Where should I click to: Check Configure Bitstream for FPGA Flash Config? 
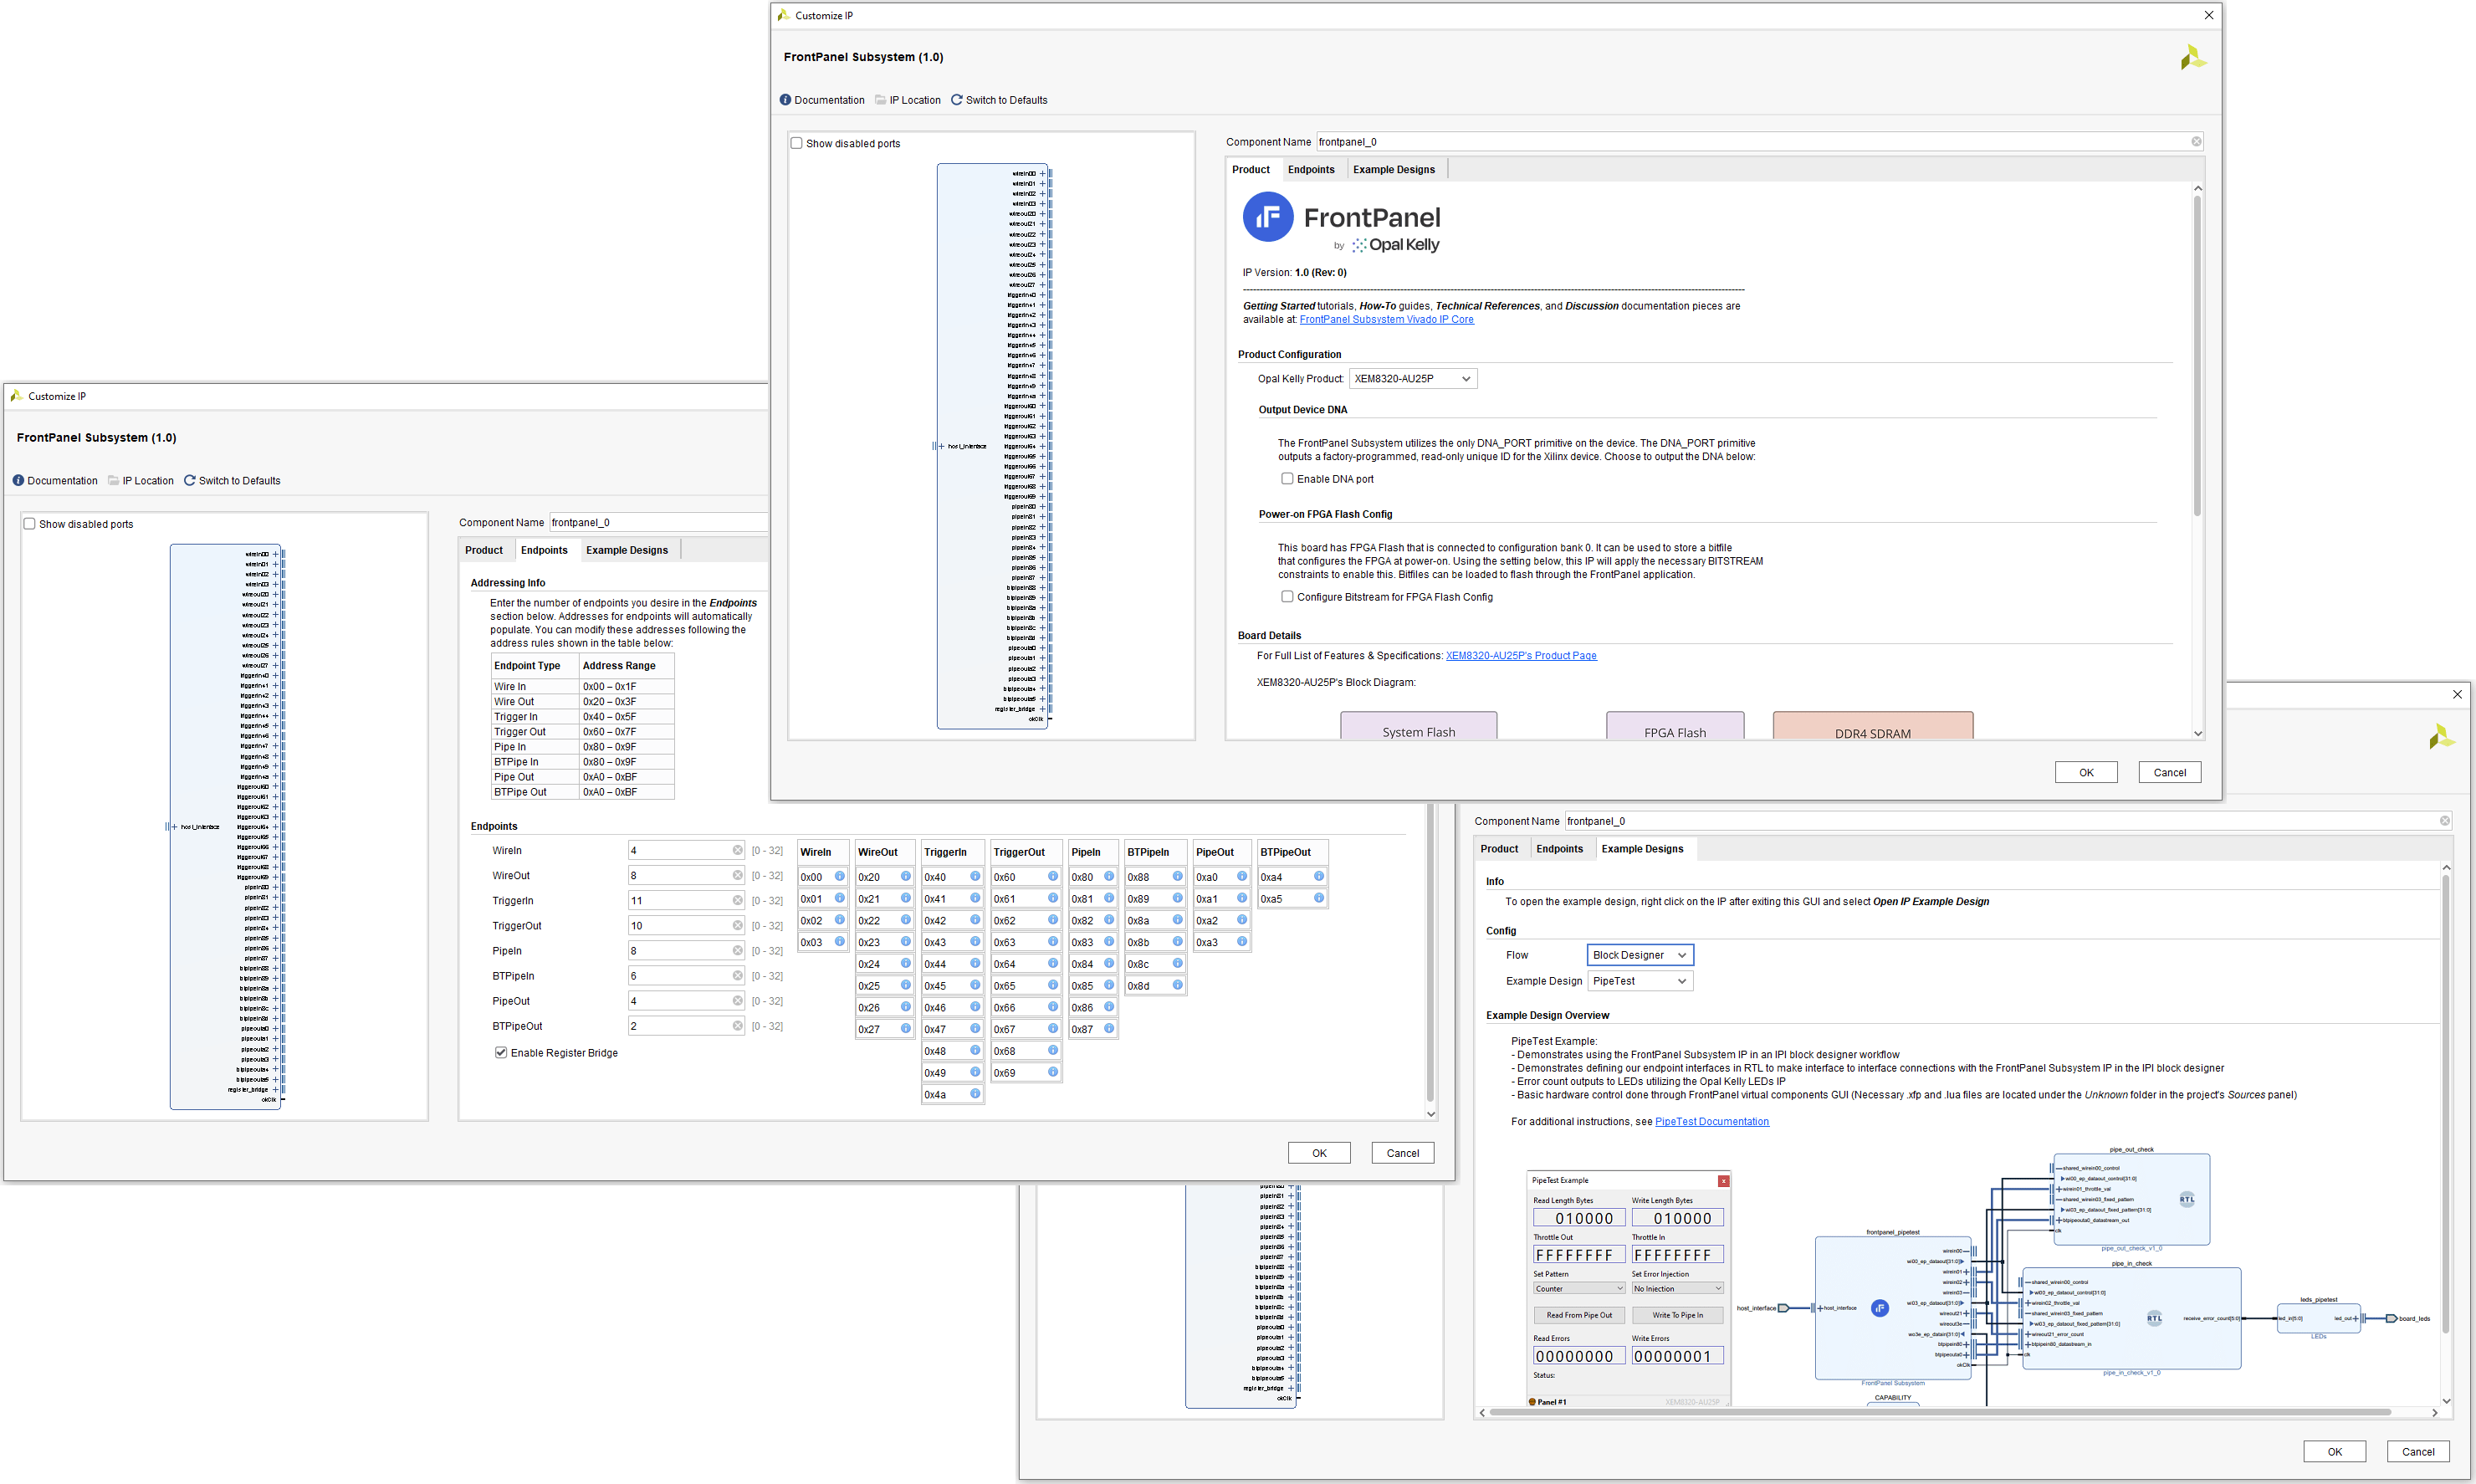[1287, 597]
